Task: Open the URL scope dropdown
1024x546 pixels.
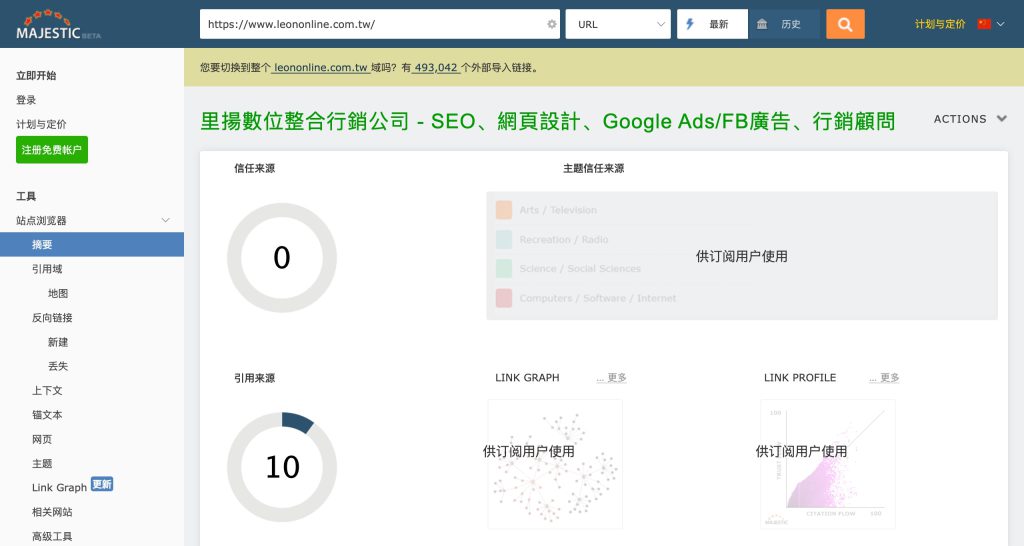Action: point(618,24)
